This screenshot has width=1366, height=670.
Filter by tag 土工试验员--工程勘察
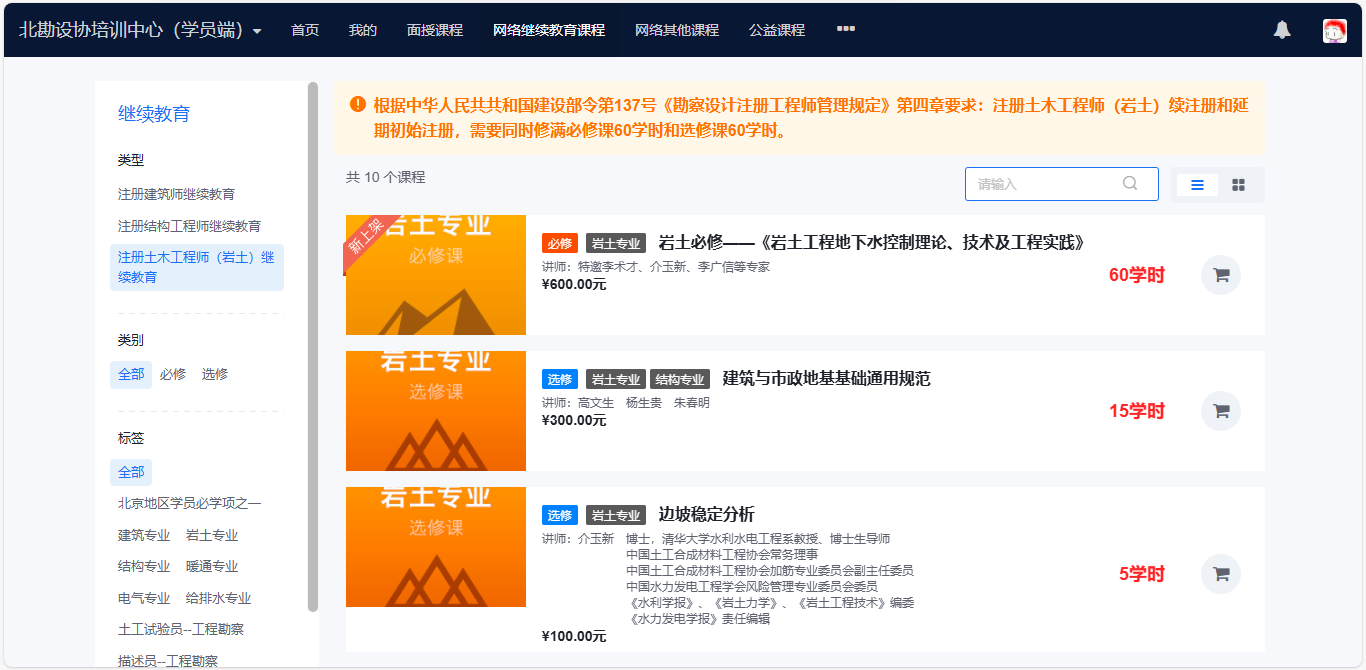[181, 629]
